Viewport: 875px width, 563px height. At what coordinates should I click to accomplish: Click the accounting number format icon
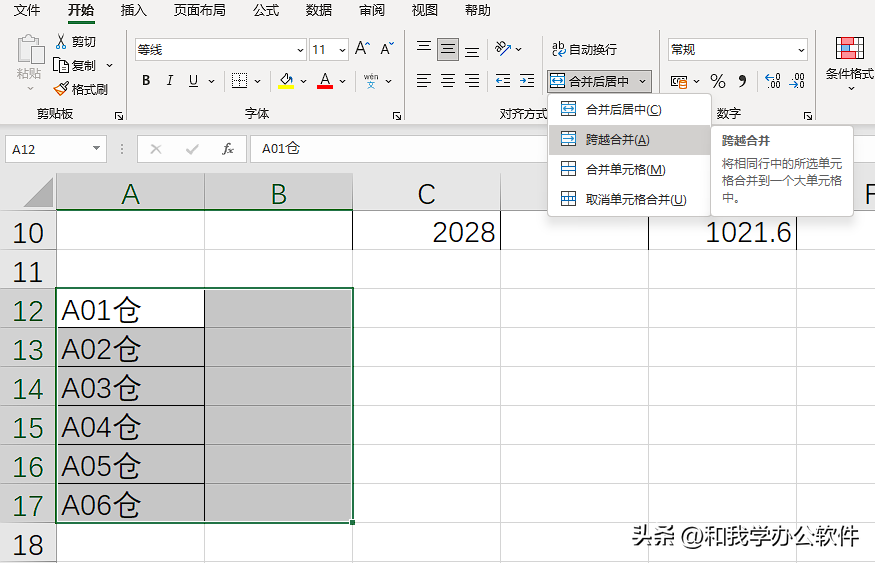(x=679, y=82)
